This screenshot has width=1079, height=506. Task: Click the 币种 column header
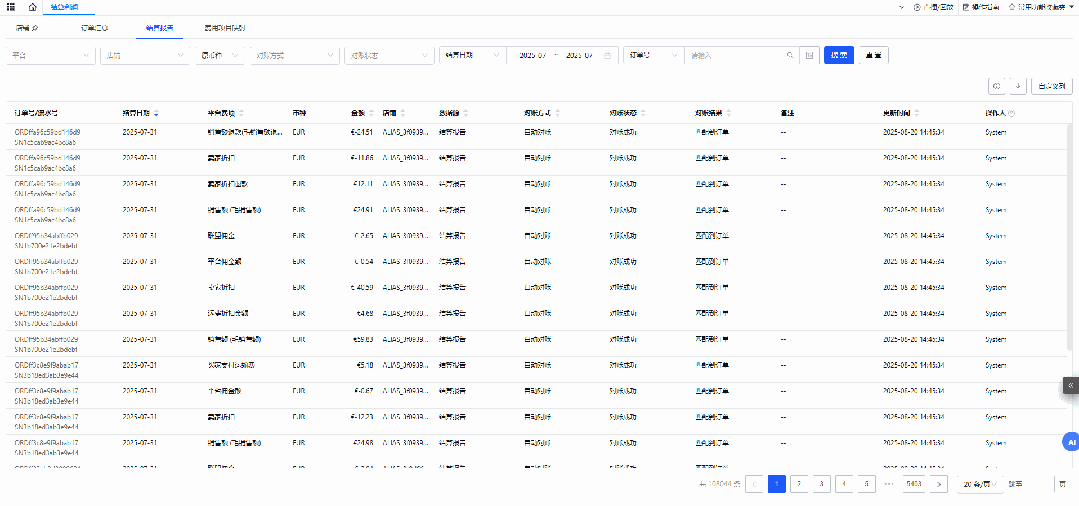[299, 113]
